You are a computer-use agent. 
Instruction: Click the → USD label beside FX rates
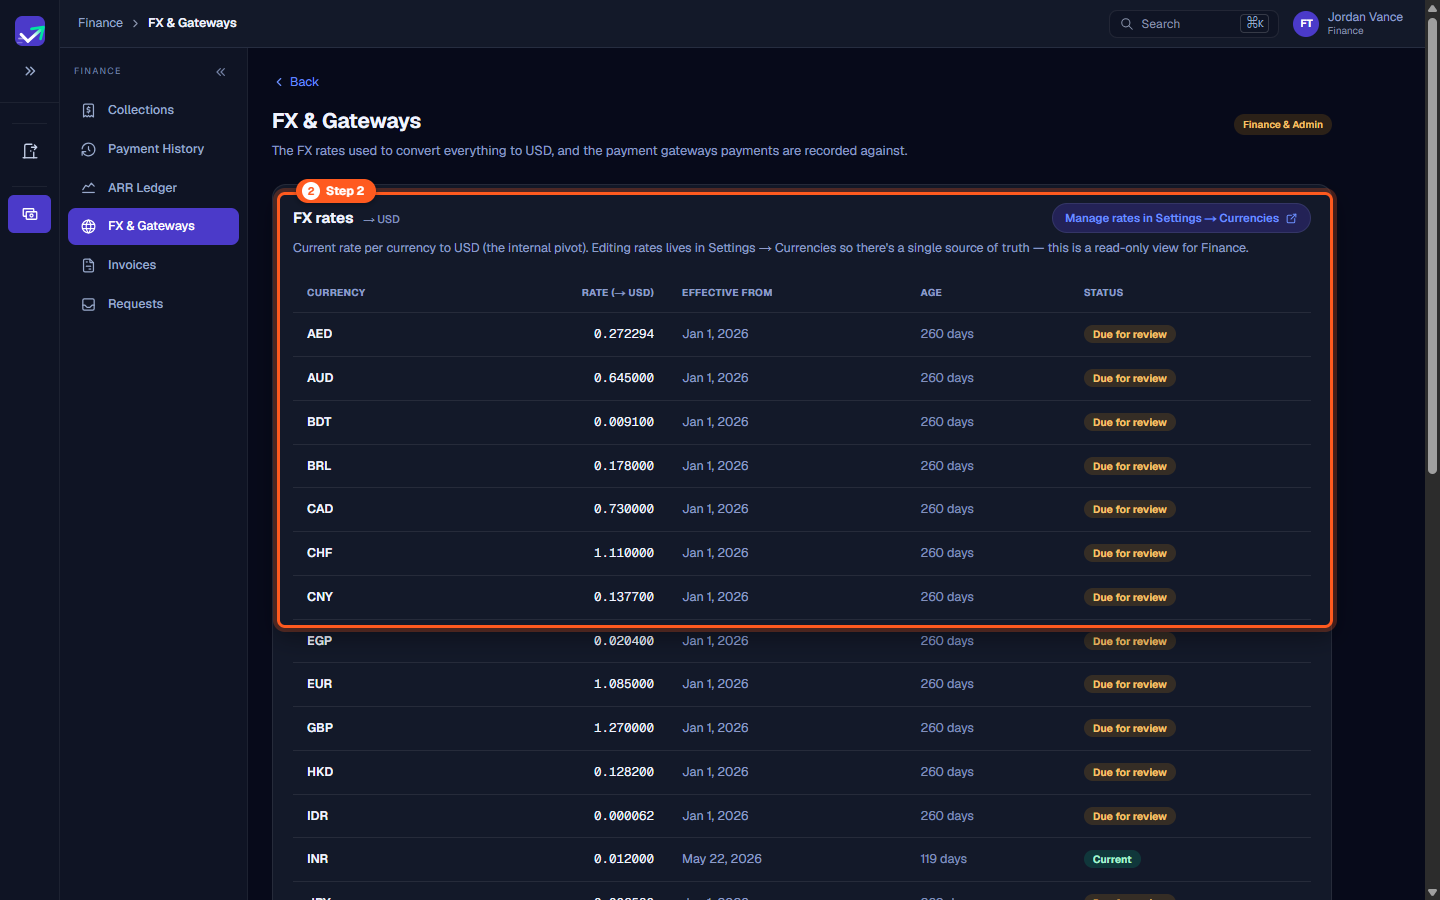tap(381, 219)
